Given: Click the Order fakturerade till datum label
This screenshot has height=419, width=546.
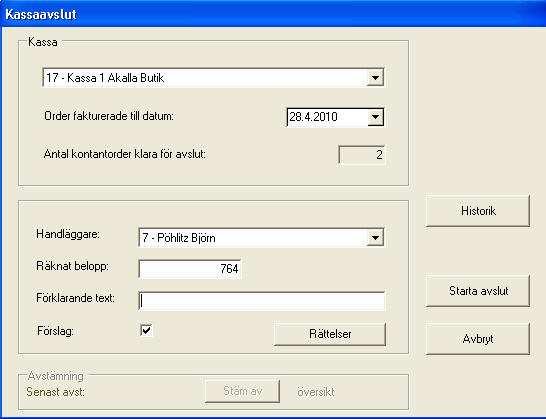Looking at the screenshot, I should [x=109, y=116].
